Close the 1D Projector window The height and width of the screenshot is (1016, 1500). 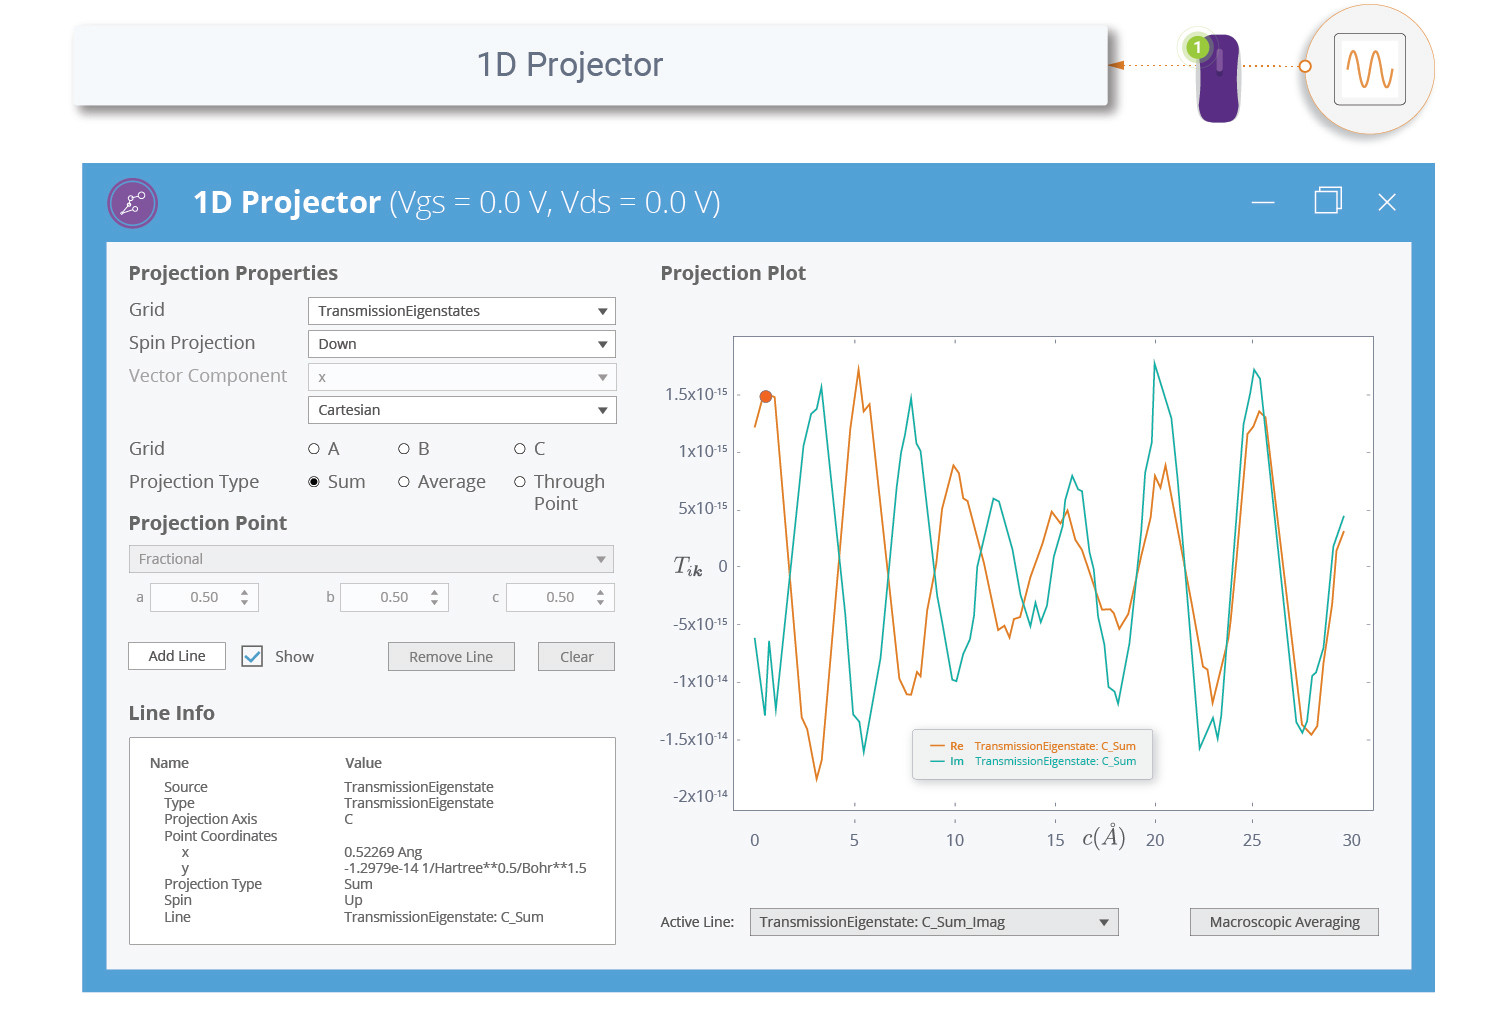1386,202
